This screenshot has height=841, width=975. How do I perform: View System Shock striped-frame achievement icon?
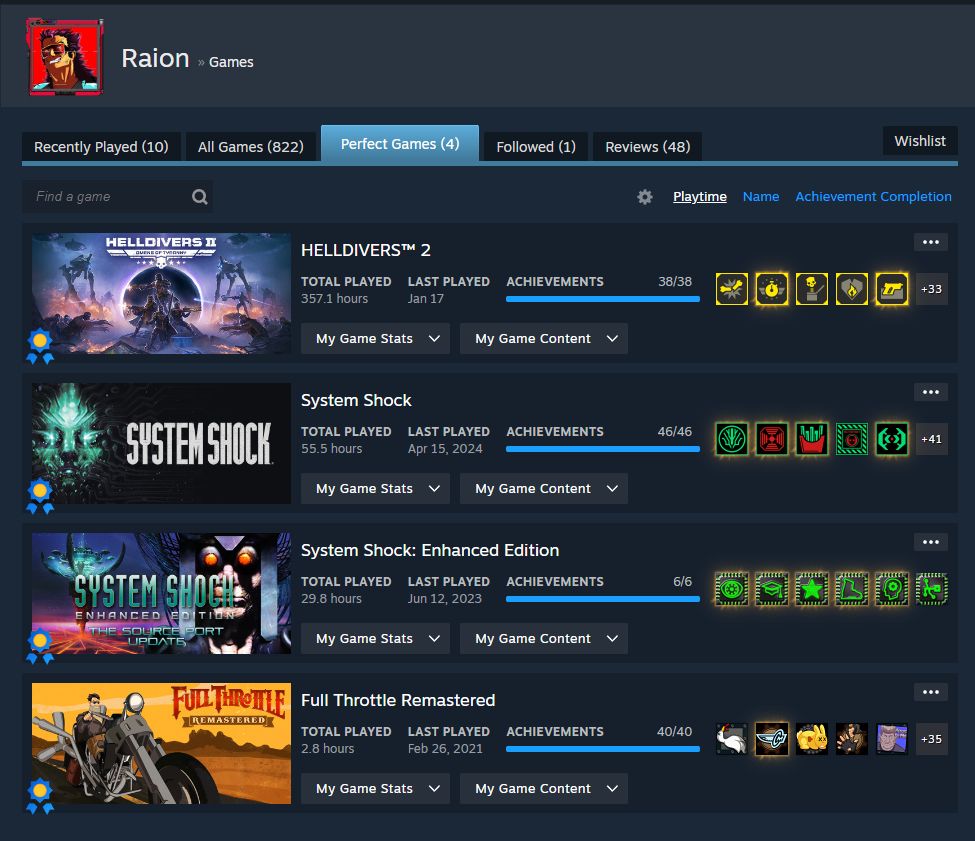click(851, 439)
